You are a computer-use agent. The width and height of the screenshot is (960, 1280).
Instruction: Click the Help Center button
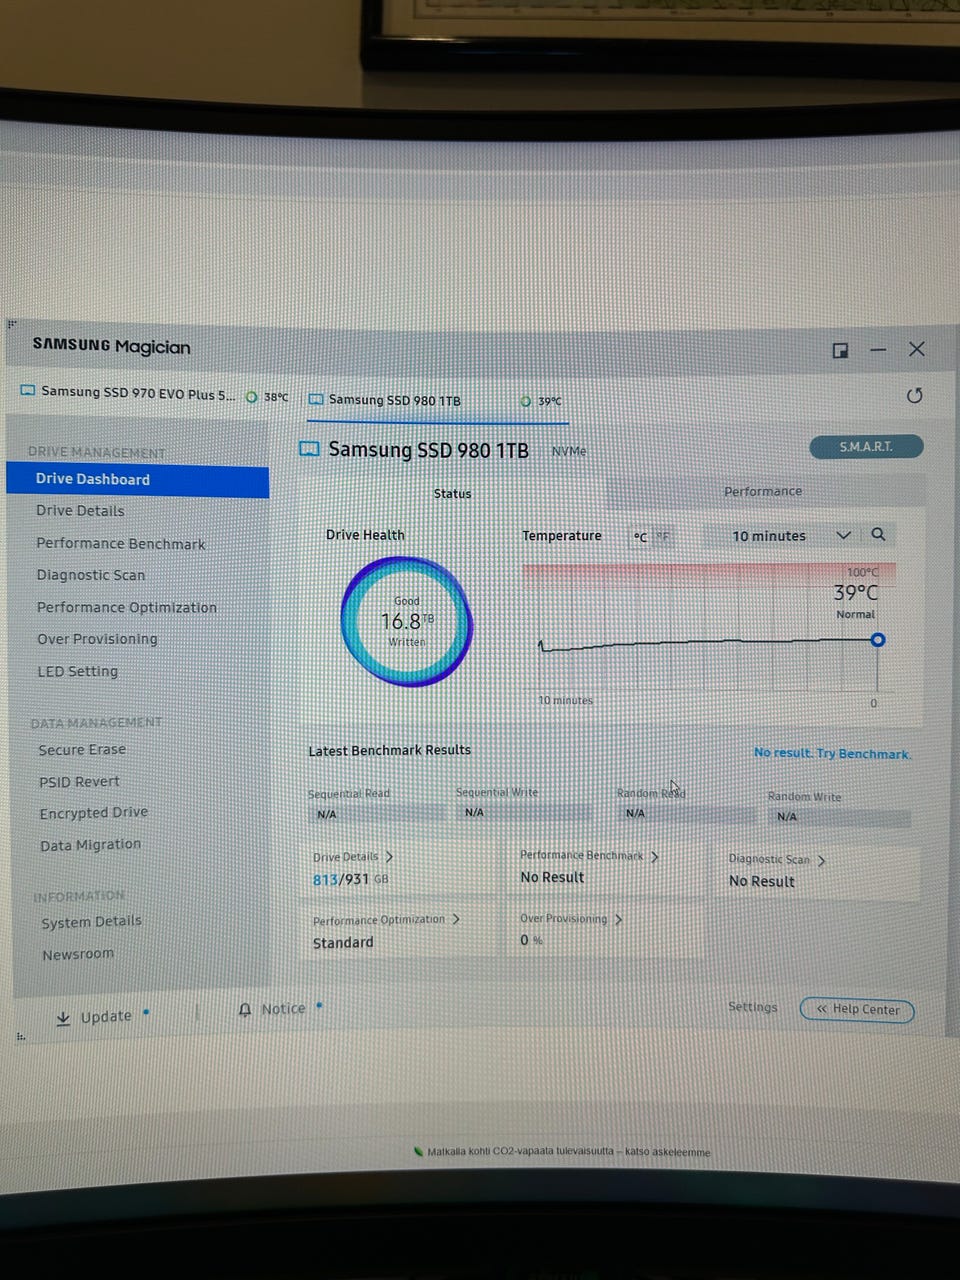[858, 1010]
